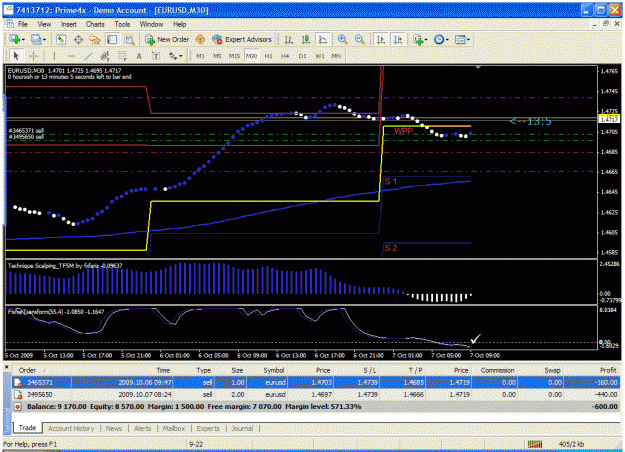Switch chart to line chart view

[x=323, y=39]
